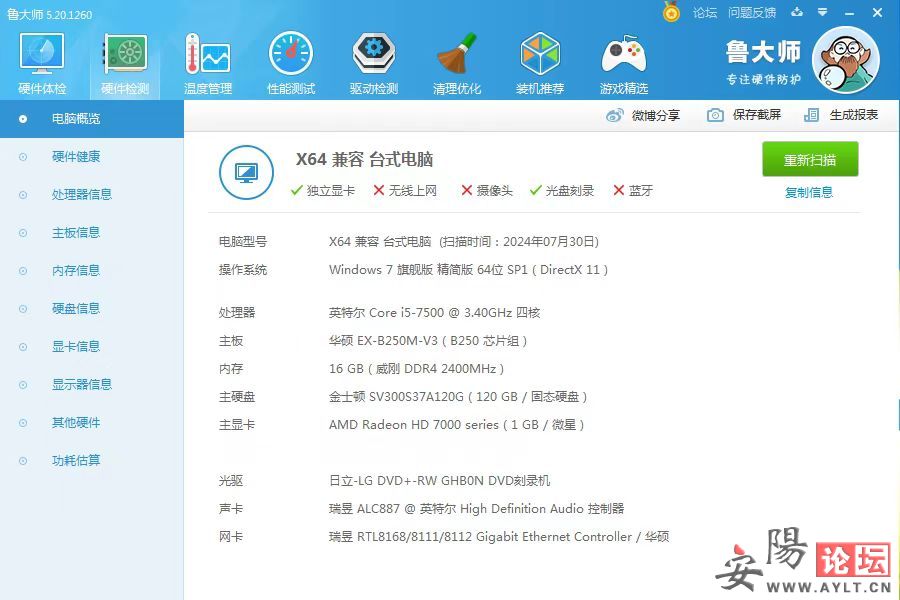Click the download tray icon in title bar
Viewport: 900px width, 600px height.
(x=797, y=12)
